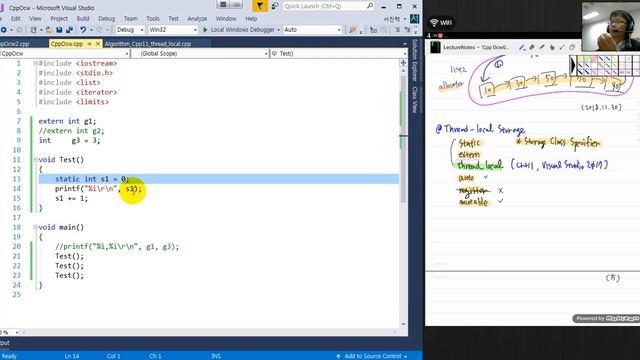The width and height of the screenshot is (640, 360).
Task: Toggle the INS insert mode indicator
Action: pyautogui.click(x=216, y=356)
